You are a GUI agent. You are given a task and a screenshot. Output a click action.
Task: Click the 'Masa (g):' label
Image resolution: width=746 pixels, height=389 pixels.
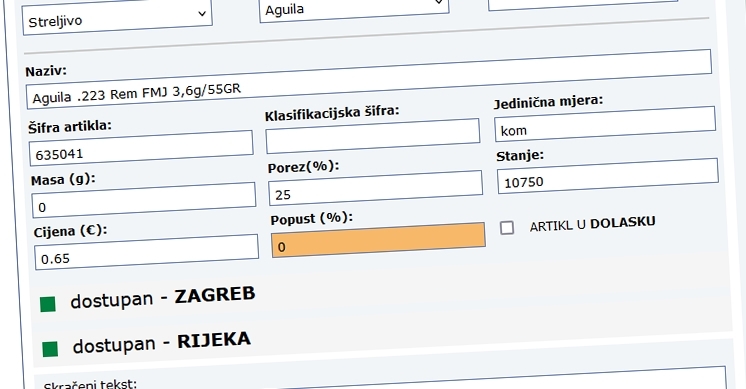coord(63,180)
